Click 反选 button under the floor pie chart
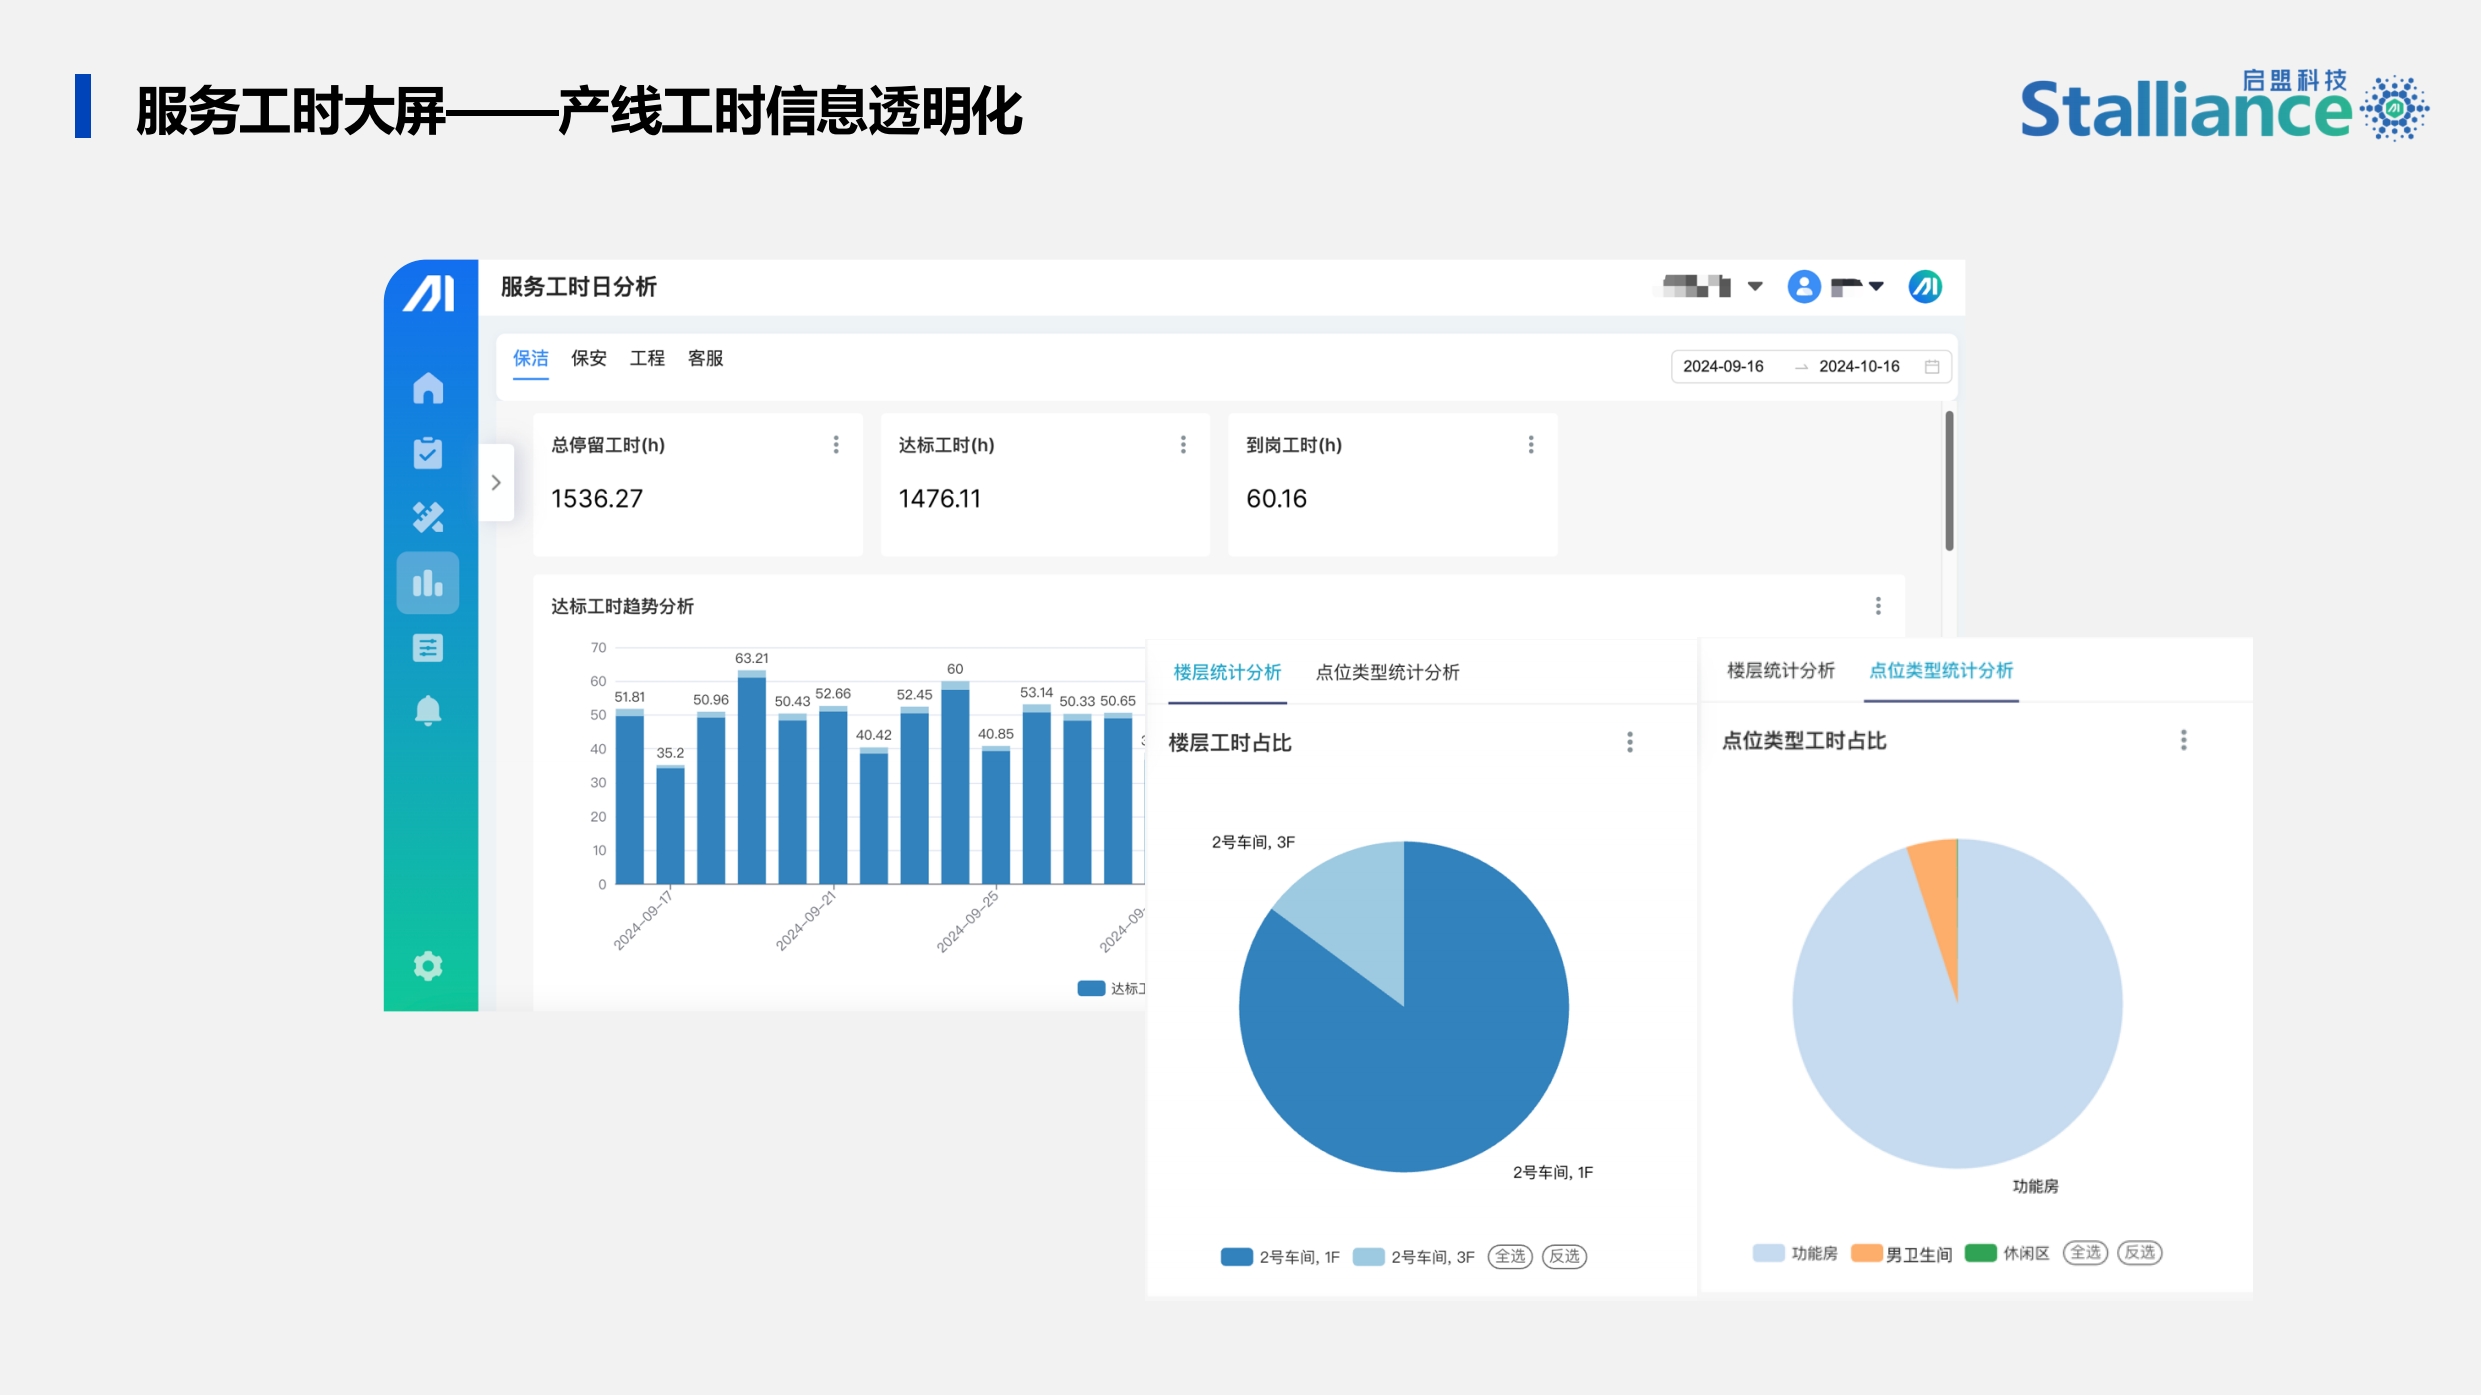Screen dimensions: 2481x1395 [x=1565, y=1256]
